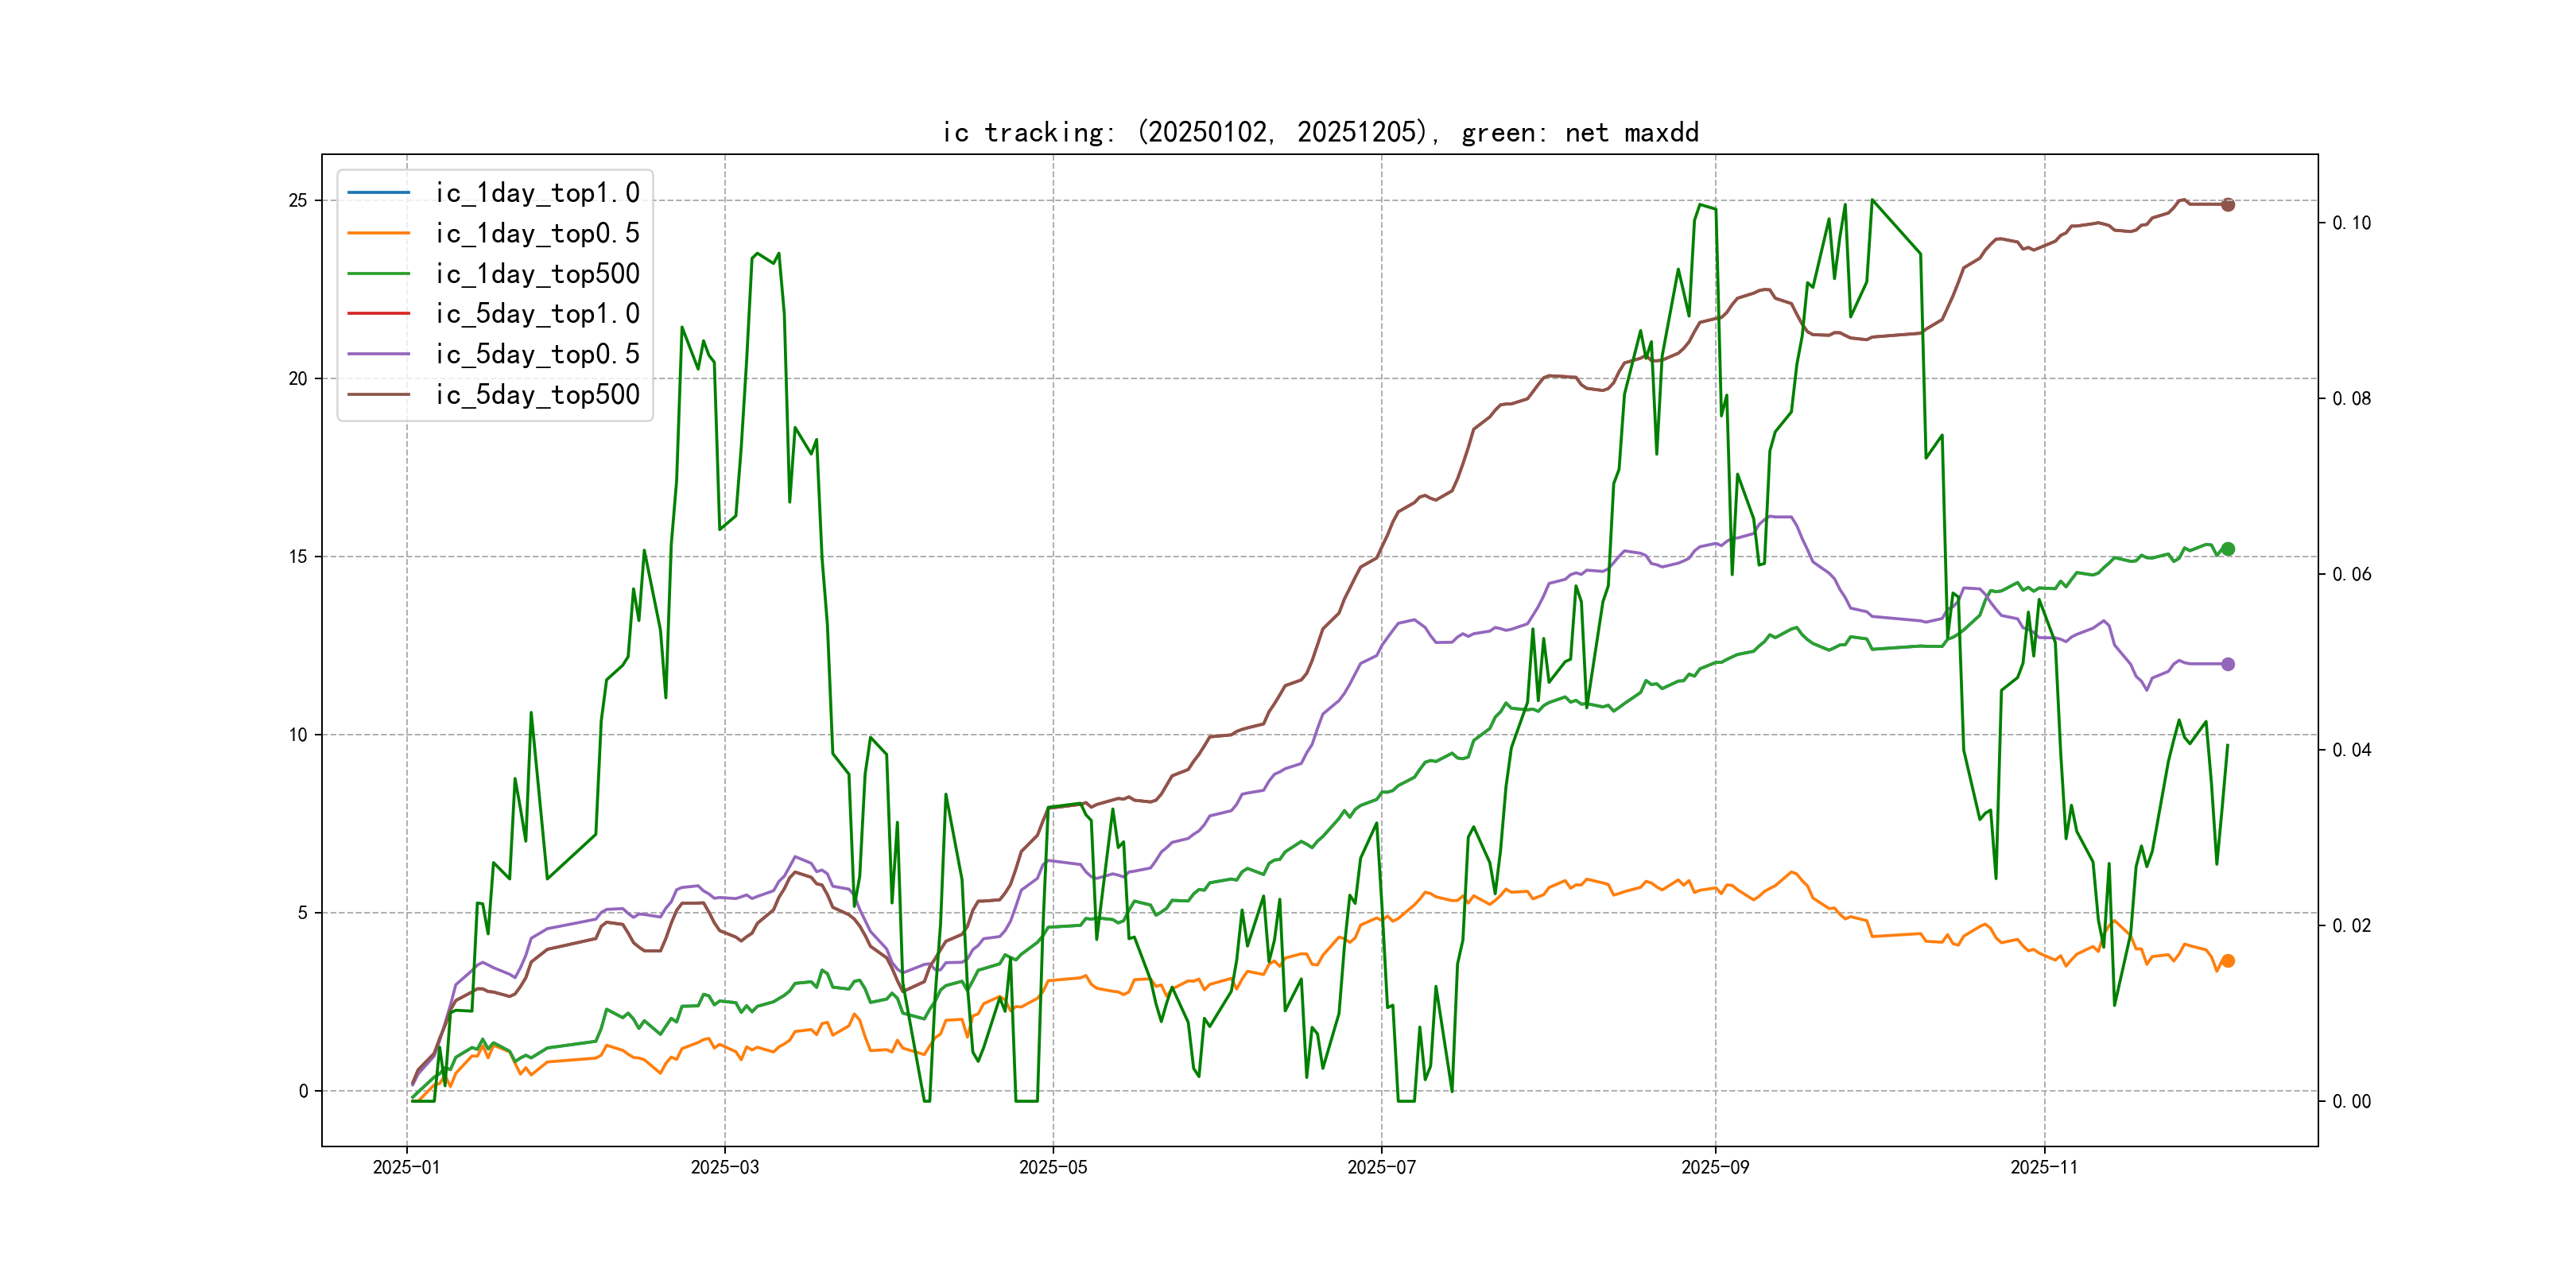This screenshot has width=2576, height=1288.
Task: Click the ic_1day_top0.5 orange legend line
Action: [378, 233]
